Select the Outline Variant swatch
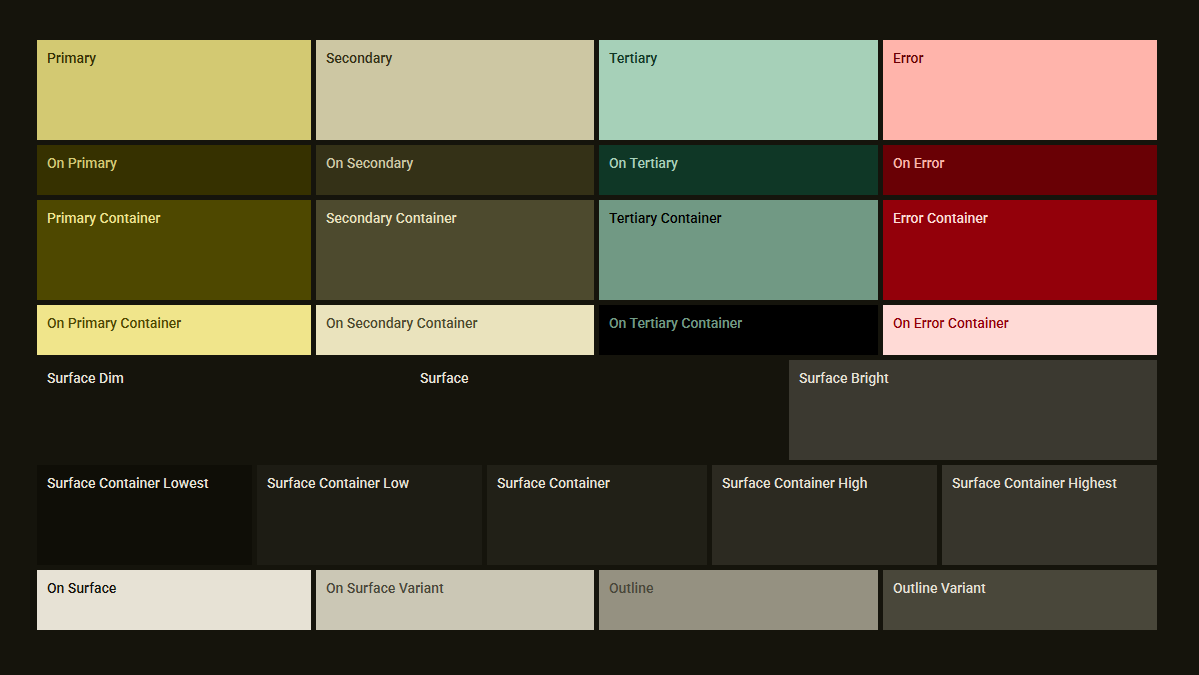The image size is (1199, 675). [1019, 600]
